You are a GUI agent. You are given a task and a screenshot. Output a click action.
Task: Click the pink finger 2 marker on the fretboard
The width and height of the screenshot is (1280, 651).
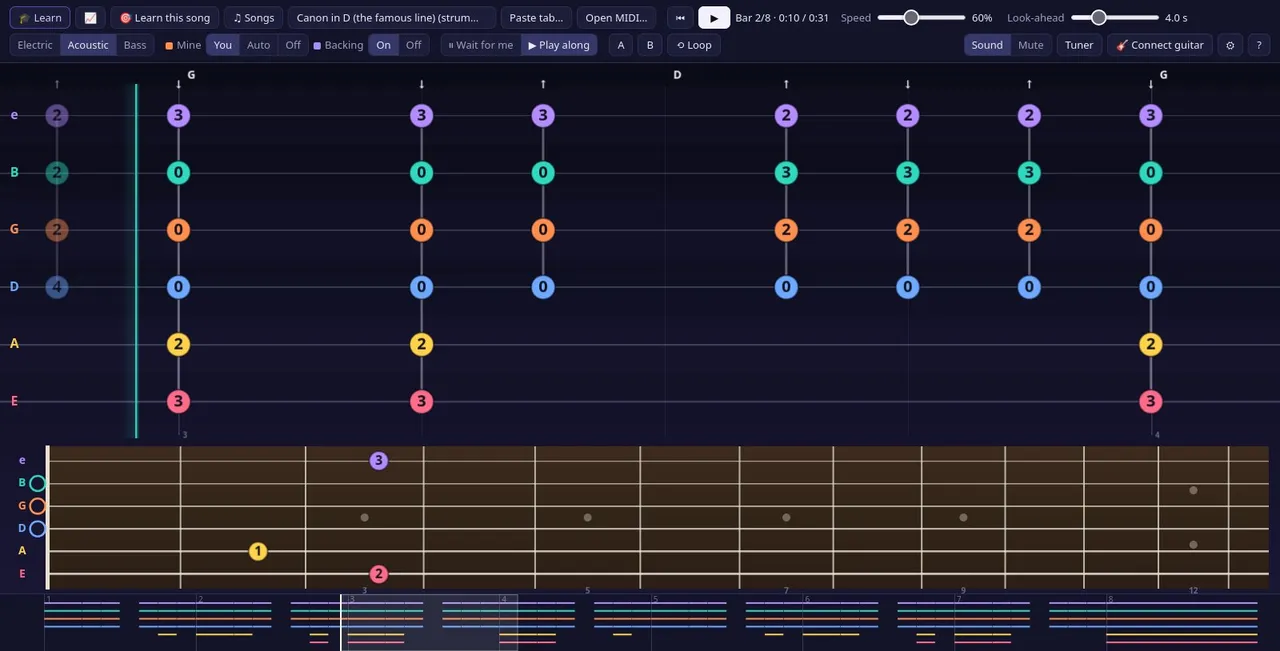tap(378, 574)
